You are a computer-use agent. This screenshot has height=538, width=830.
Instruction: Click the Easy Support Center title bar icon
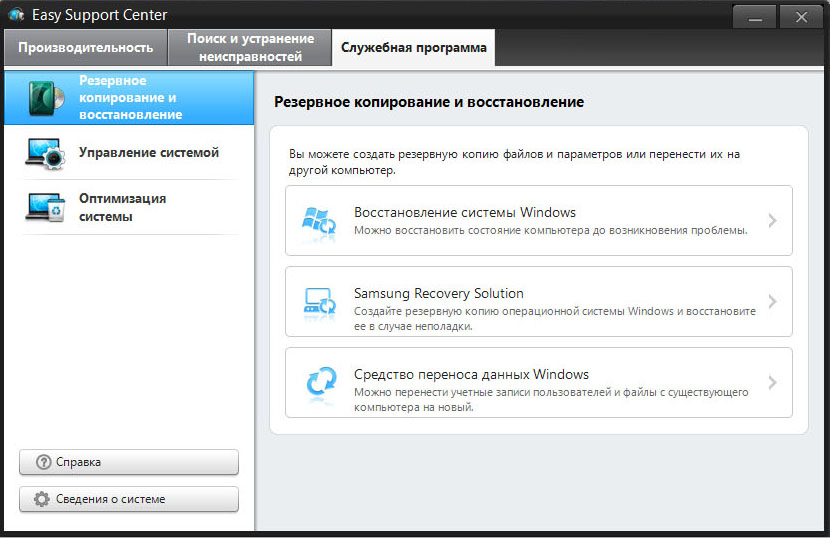(x=16, y=15)
